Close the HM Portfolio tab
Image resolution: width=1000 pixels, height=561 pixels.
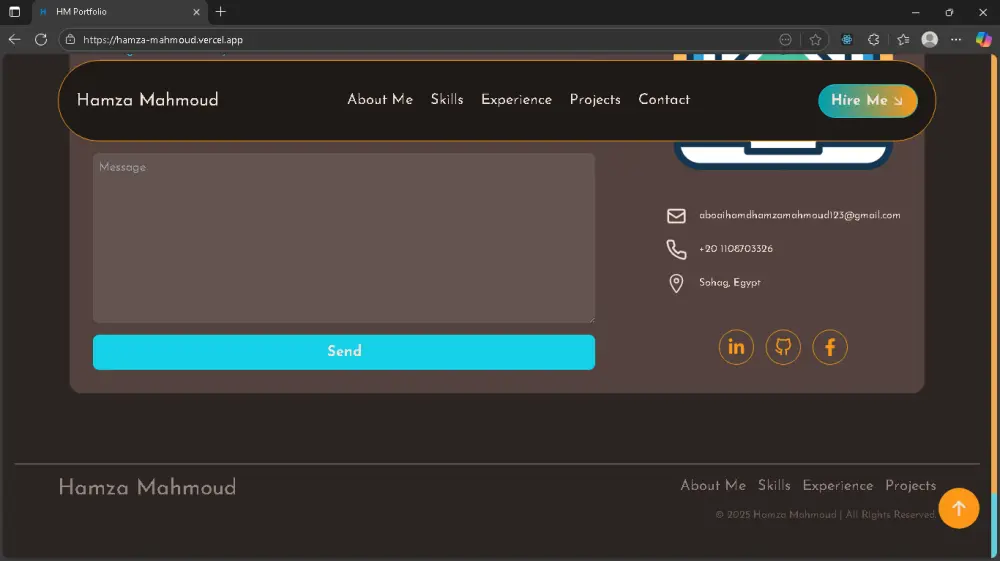(x=196, y=11)
